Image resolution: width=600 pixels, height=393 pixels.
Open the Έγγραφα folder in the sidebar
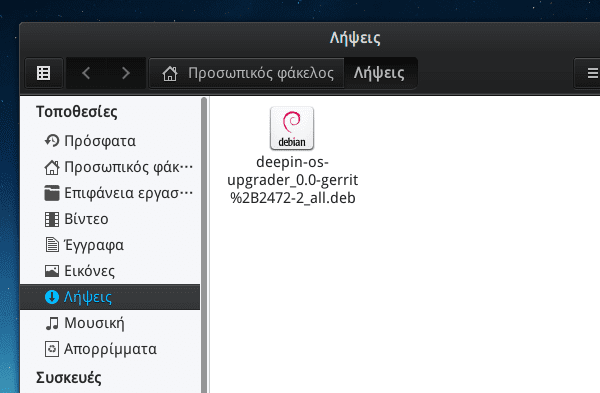[110, 245]
